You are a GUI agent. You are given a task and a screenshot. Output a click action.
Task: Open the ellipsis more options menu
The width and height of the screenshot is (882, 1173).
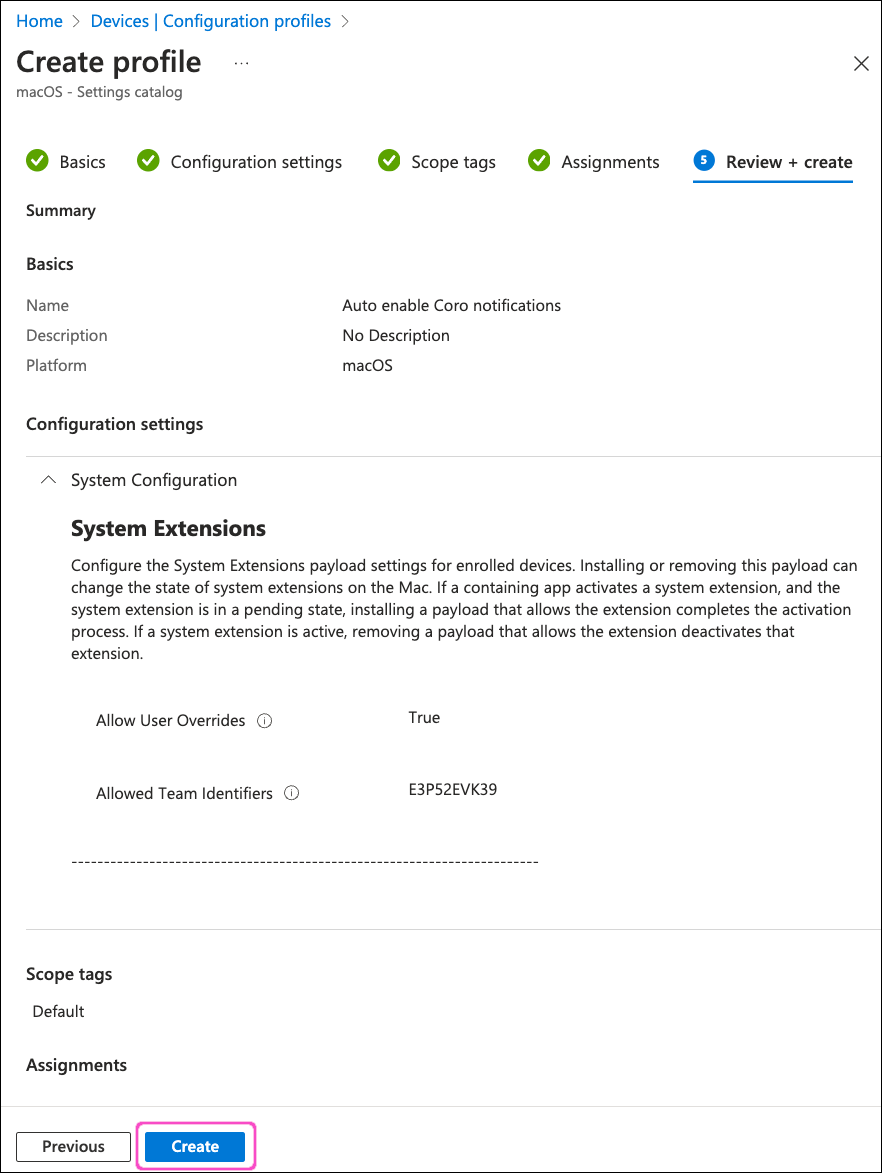(241, 62)
